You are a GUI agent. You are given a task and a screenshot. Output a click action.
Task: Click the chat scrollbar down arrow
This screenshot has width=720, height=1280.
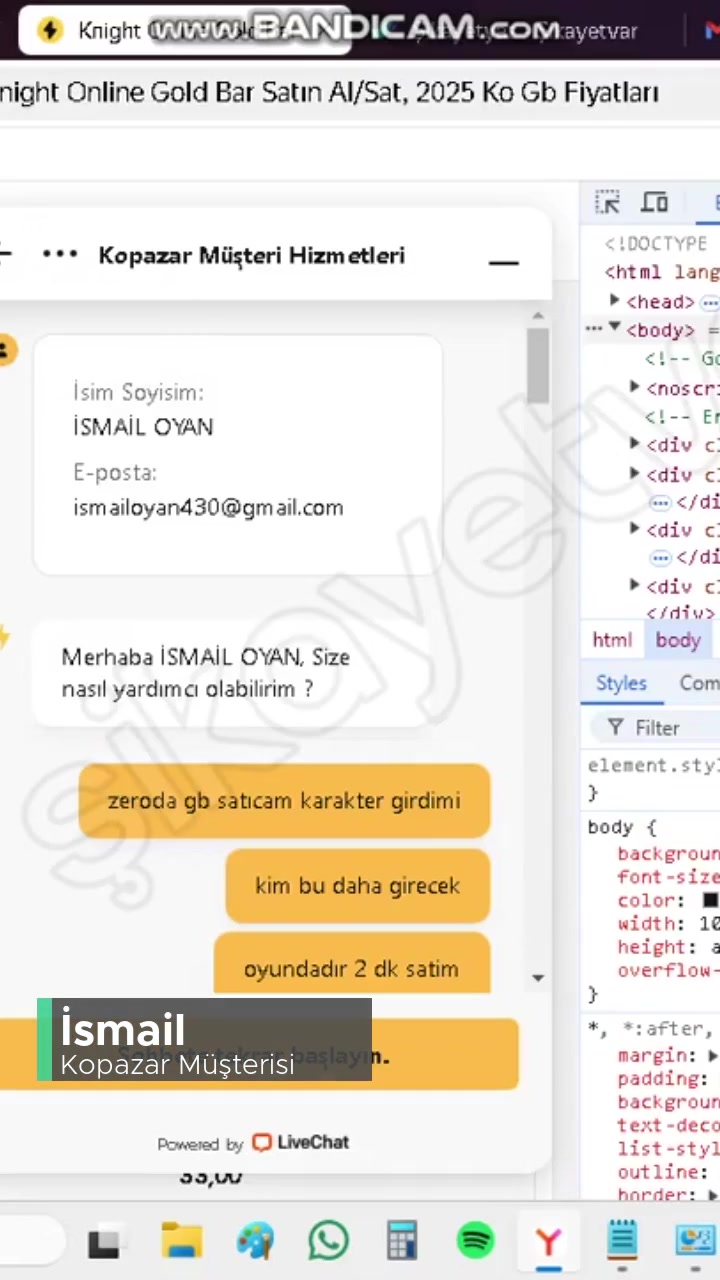coord(538,978)
